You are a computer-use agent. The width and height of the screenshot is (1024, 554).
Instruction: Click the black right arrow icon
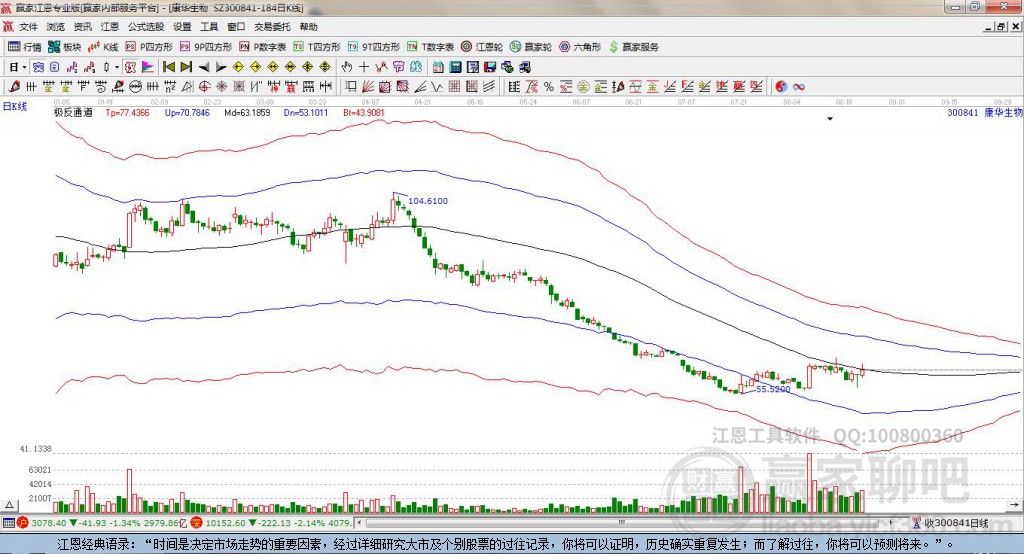tap(221, 67)
